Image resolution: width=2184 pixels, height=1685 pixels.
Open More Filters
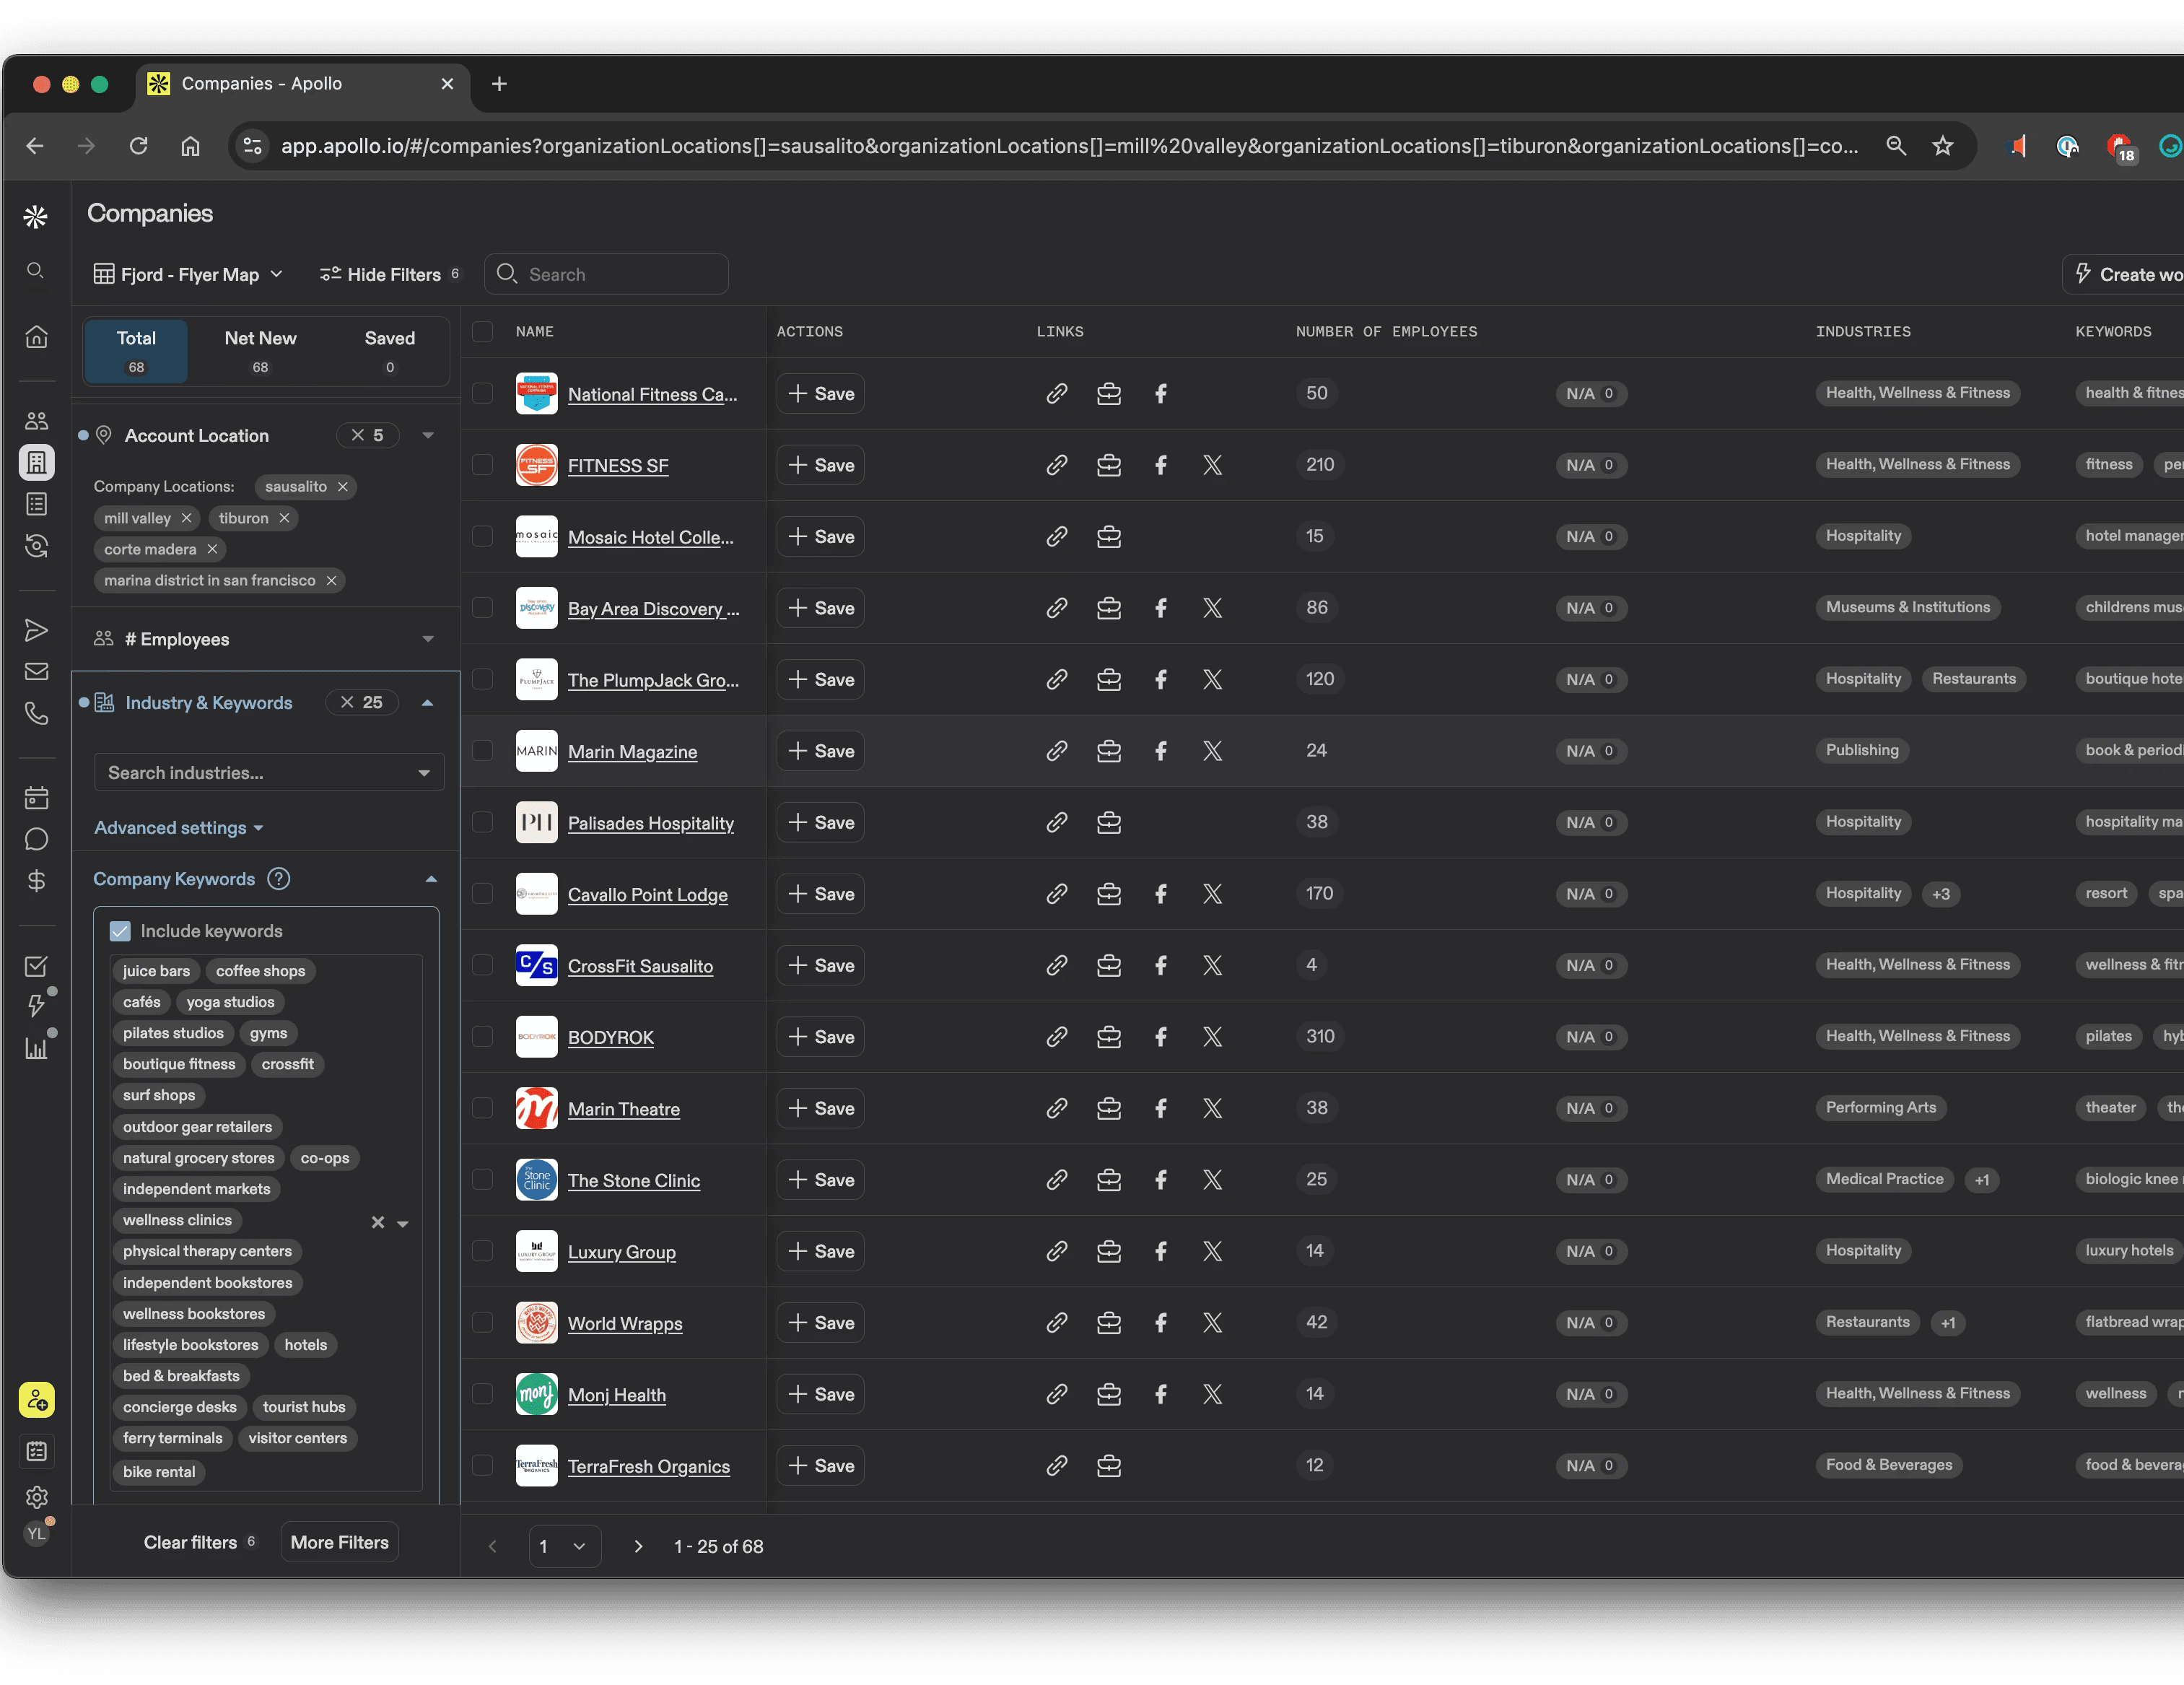click(x=339, y=1542)
